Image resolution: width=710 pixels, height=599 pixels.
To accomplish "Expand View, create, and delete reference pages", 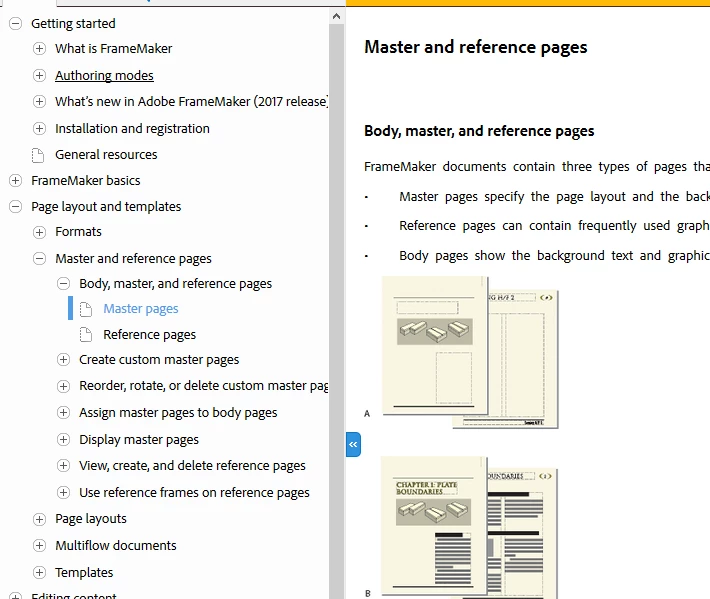I will click(63, 465).
